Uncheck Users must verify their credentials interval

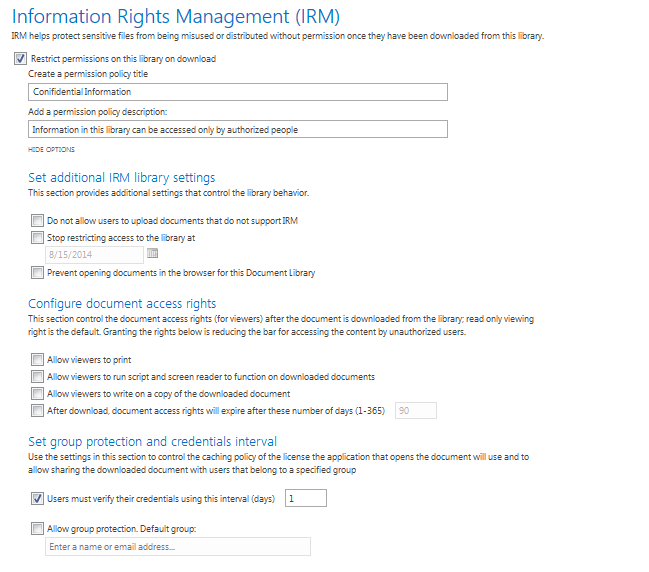(37, 498)
